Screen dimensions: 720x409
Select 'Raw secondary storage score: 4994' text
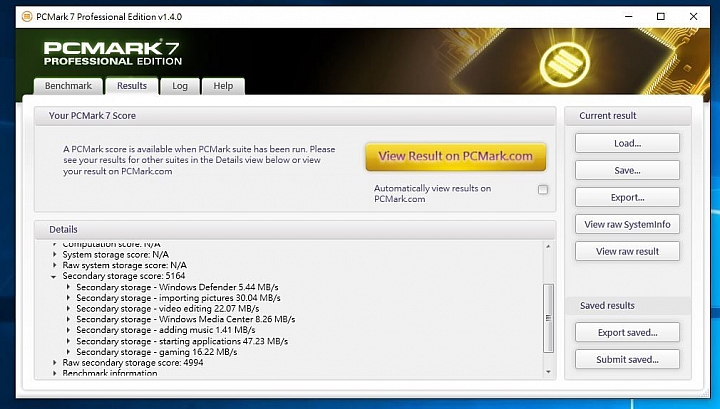click(x=133, y=363)
